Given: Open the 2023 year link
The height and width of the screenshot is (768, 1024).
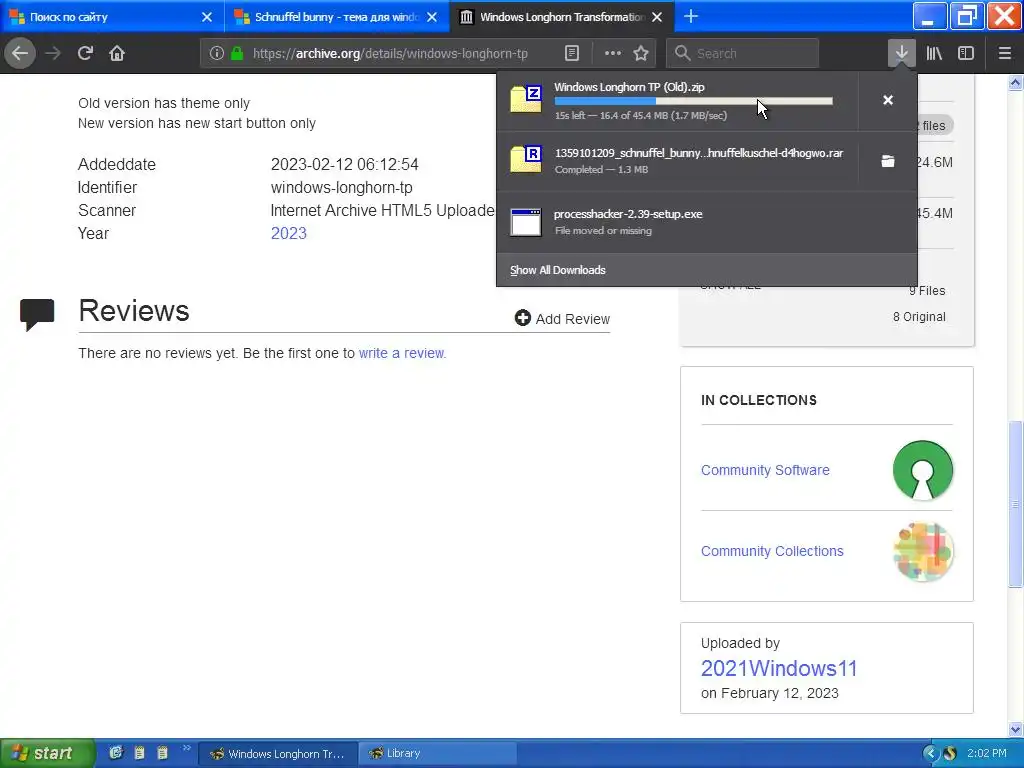Looking at the screenshot, I should tap(289, 233).
